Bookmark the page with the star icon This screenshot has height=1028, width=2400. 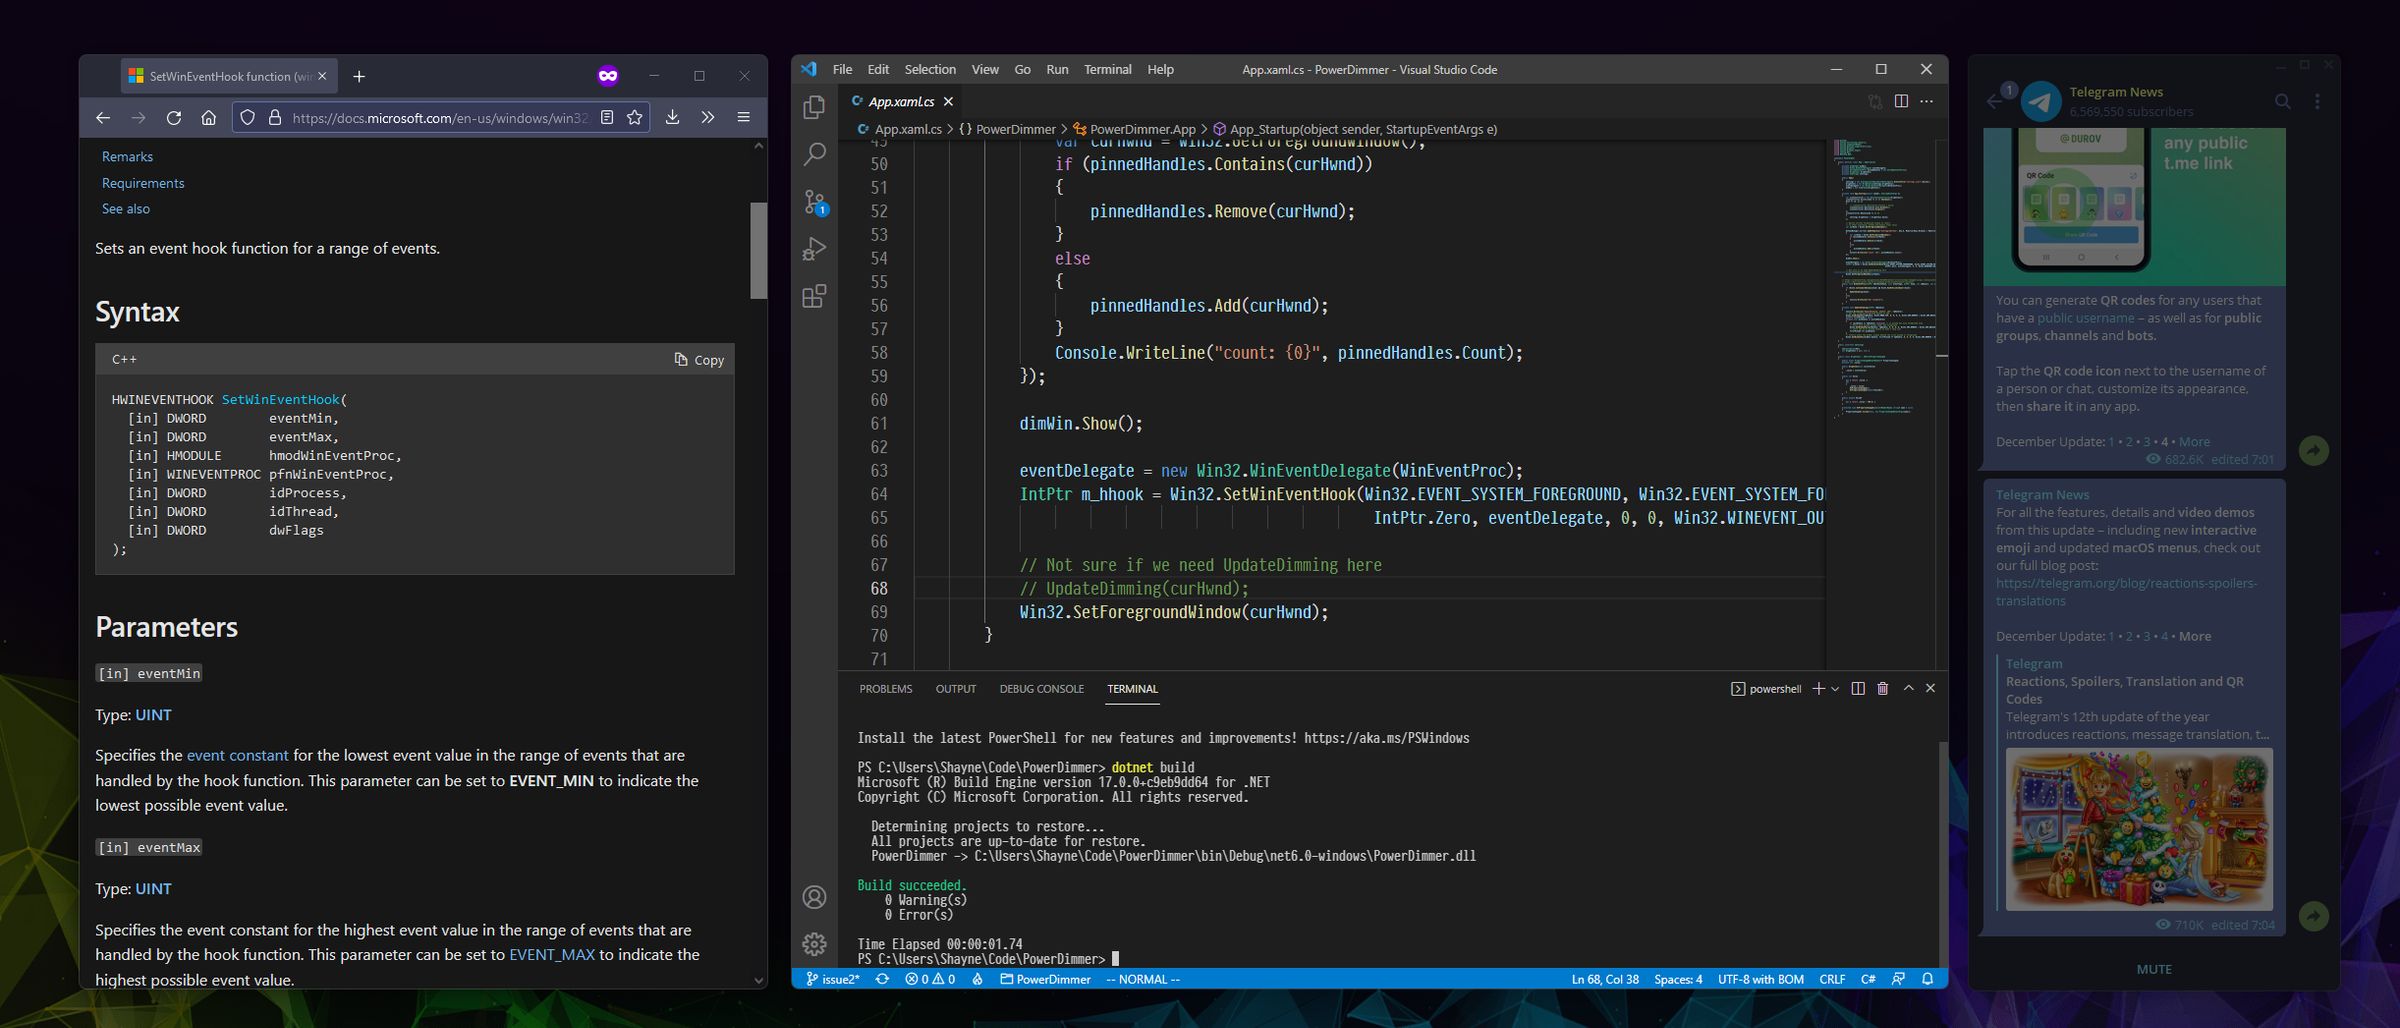point(634,118)
